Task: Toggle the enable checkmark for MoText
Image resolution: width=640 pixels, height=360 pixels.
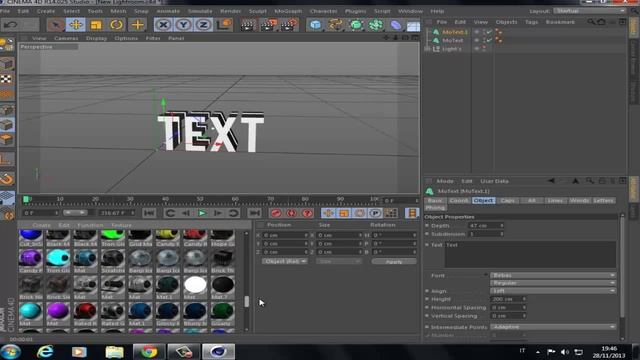Action: pos(489,40)
